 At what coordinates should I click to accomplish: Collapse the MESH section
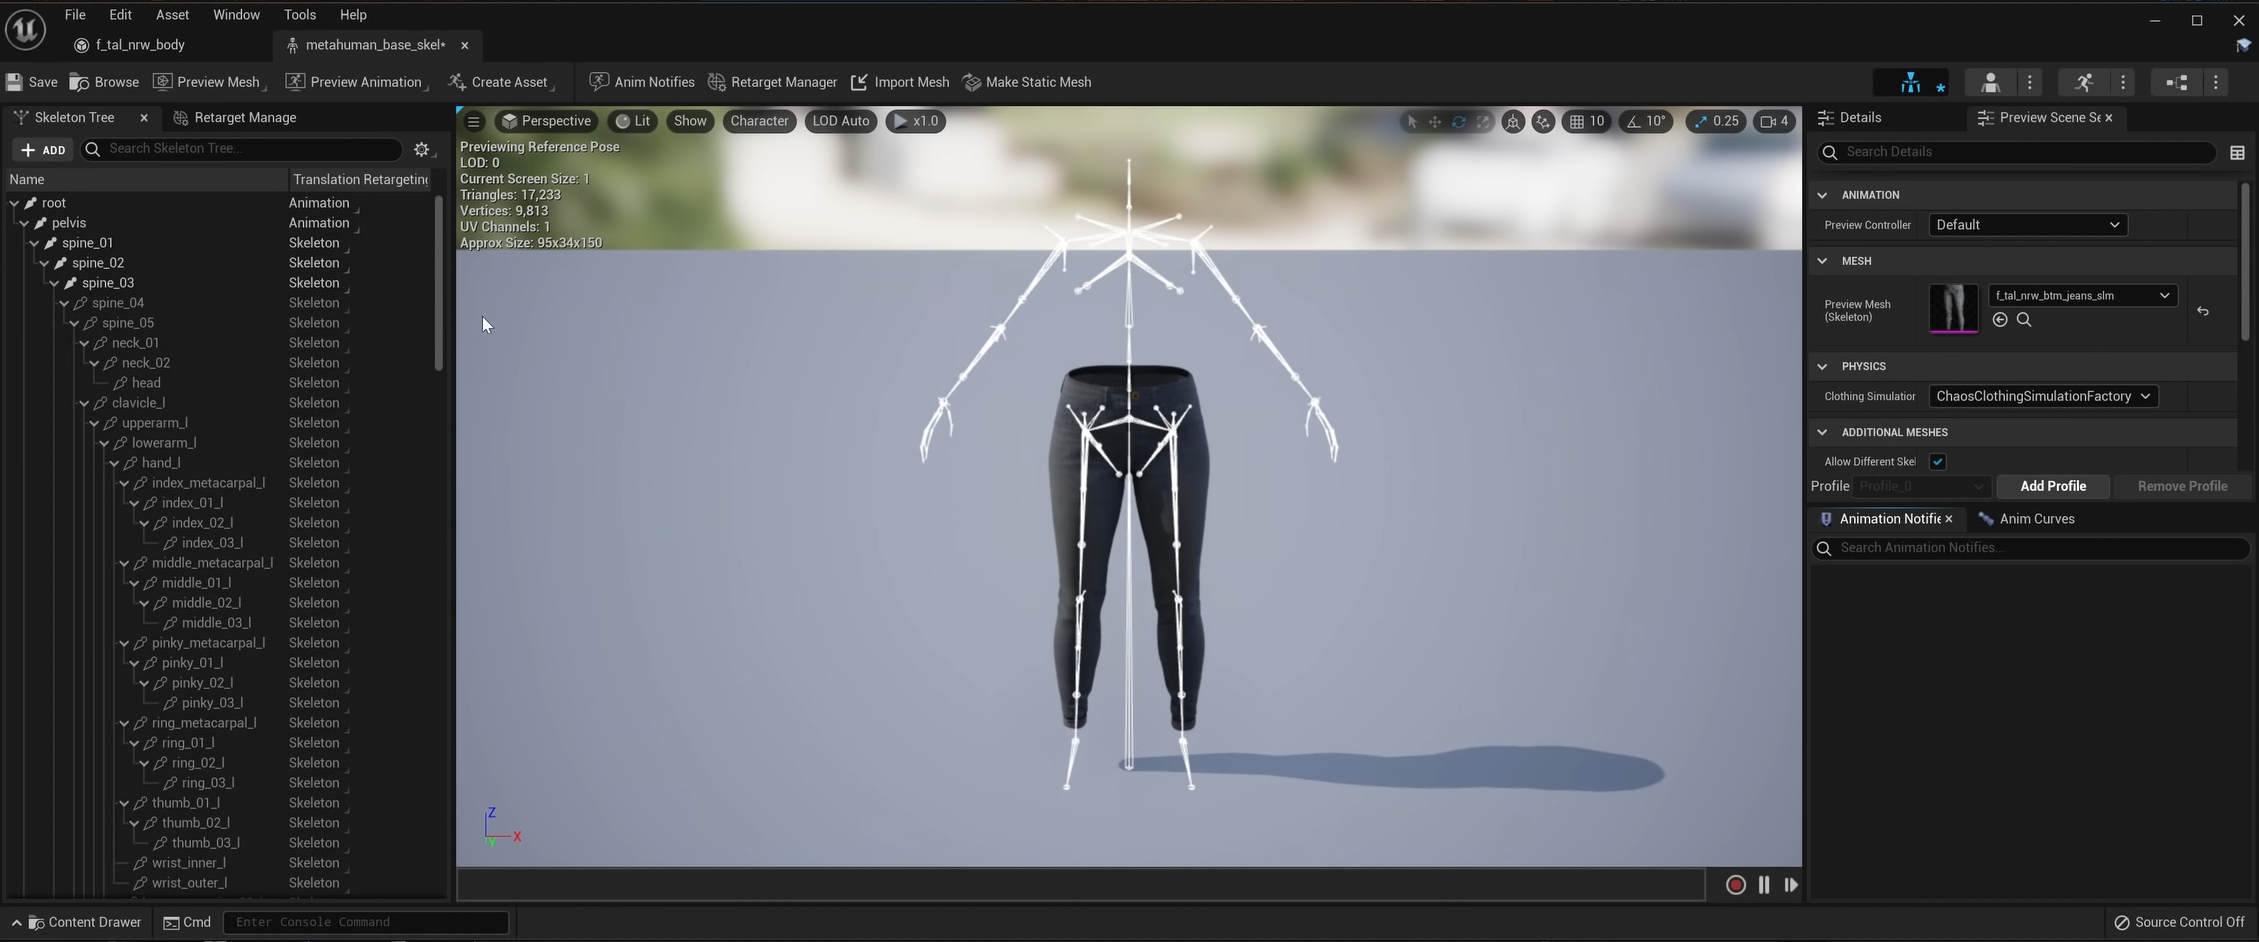pyautogui.click(x=1822, y=261)
